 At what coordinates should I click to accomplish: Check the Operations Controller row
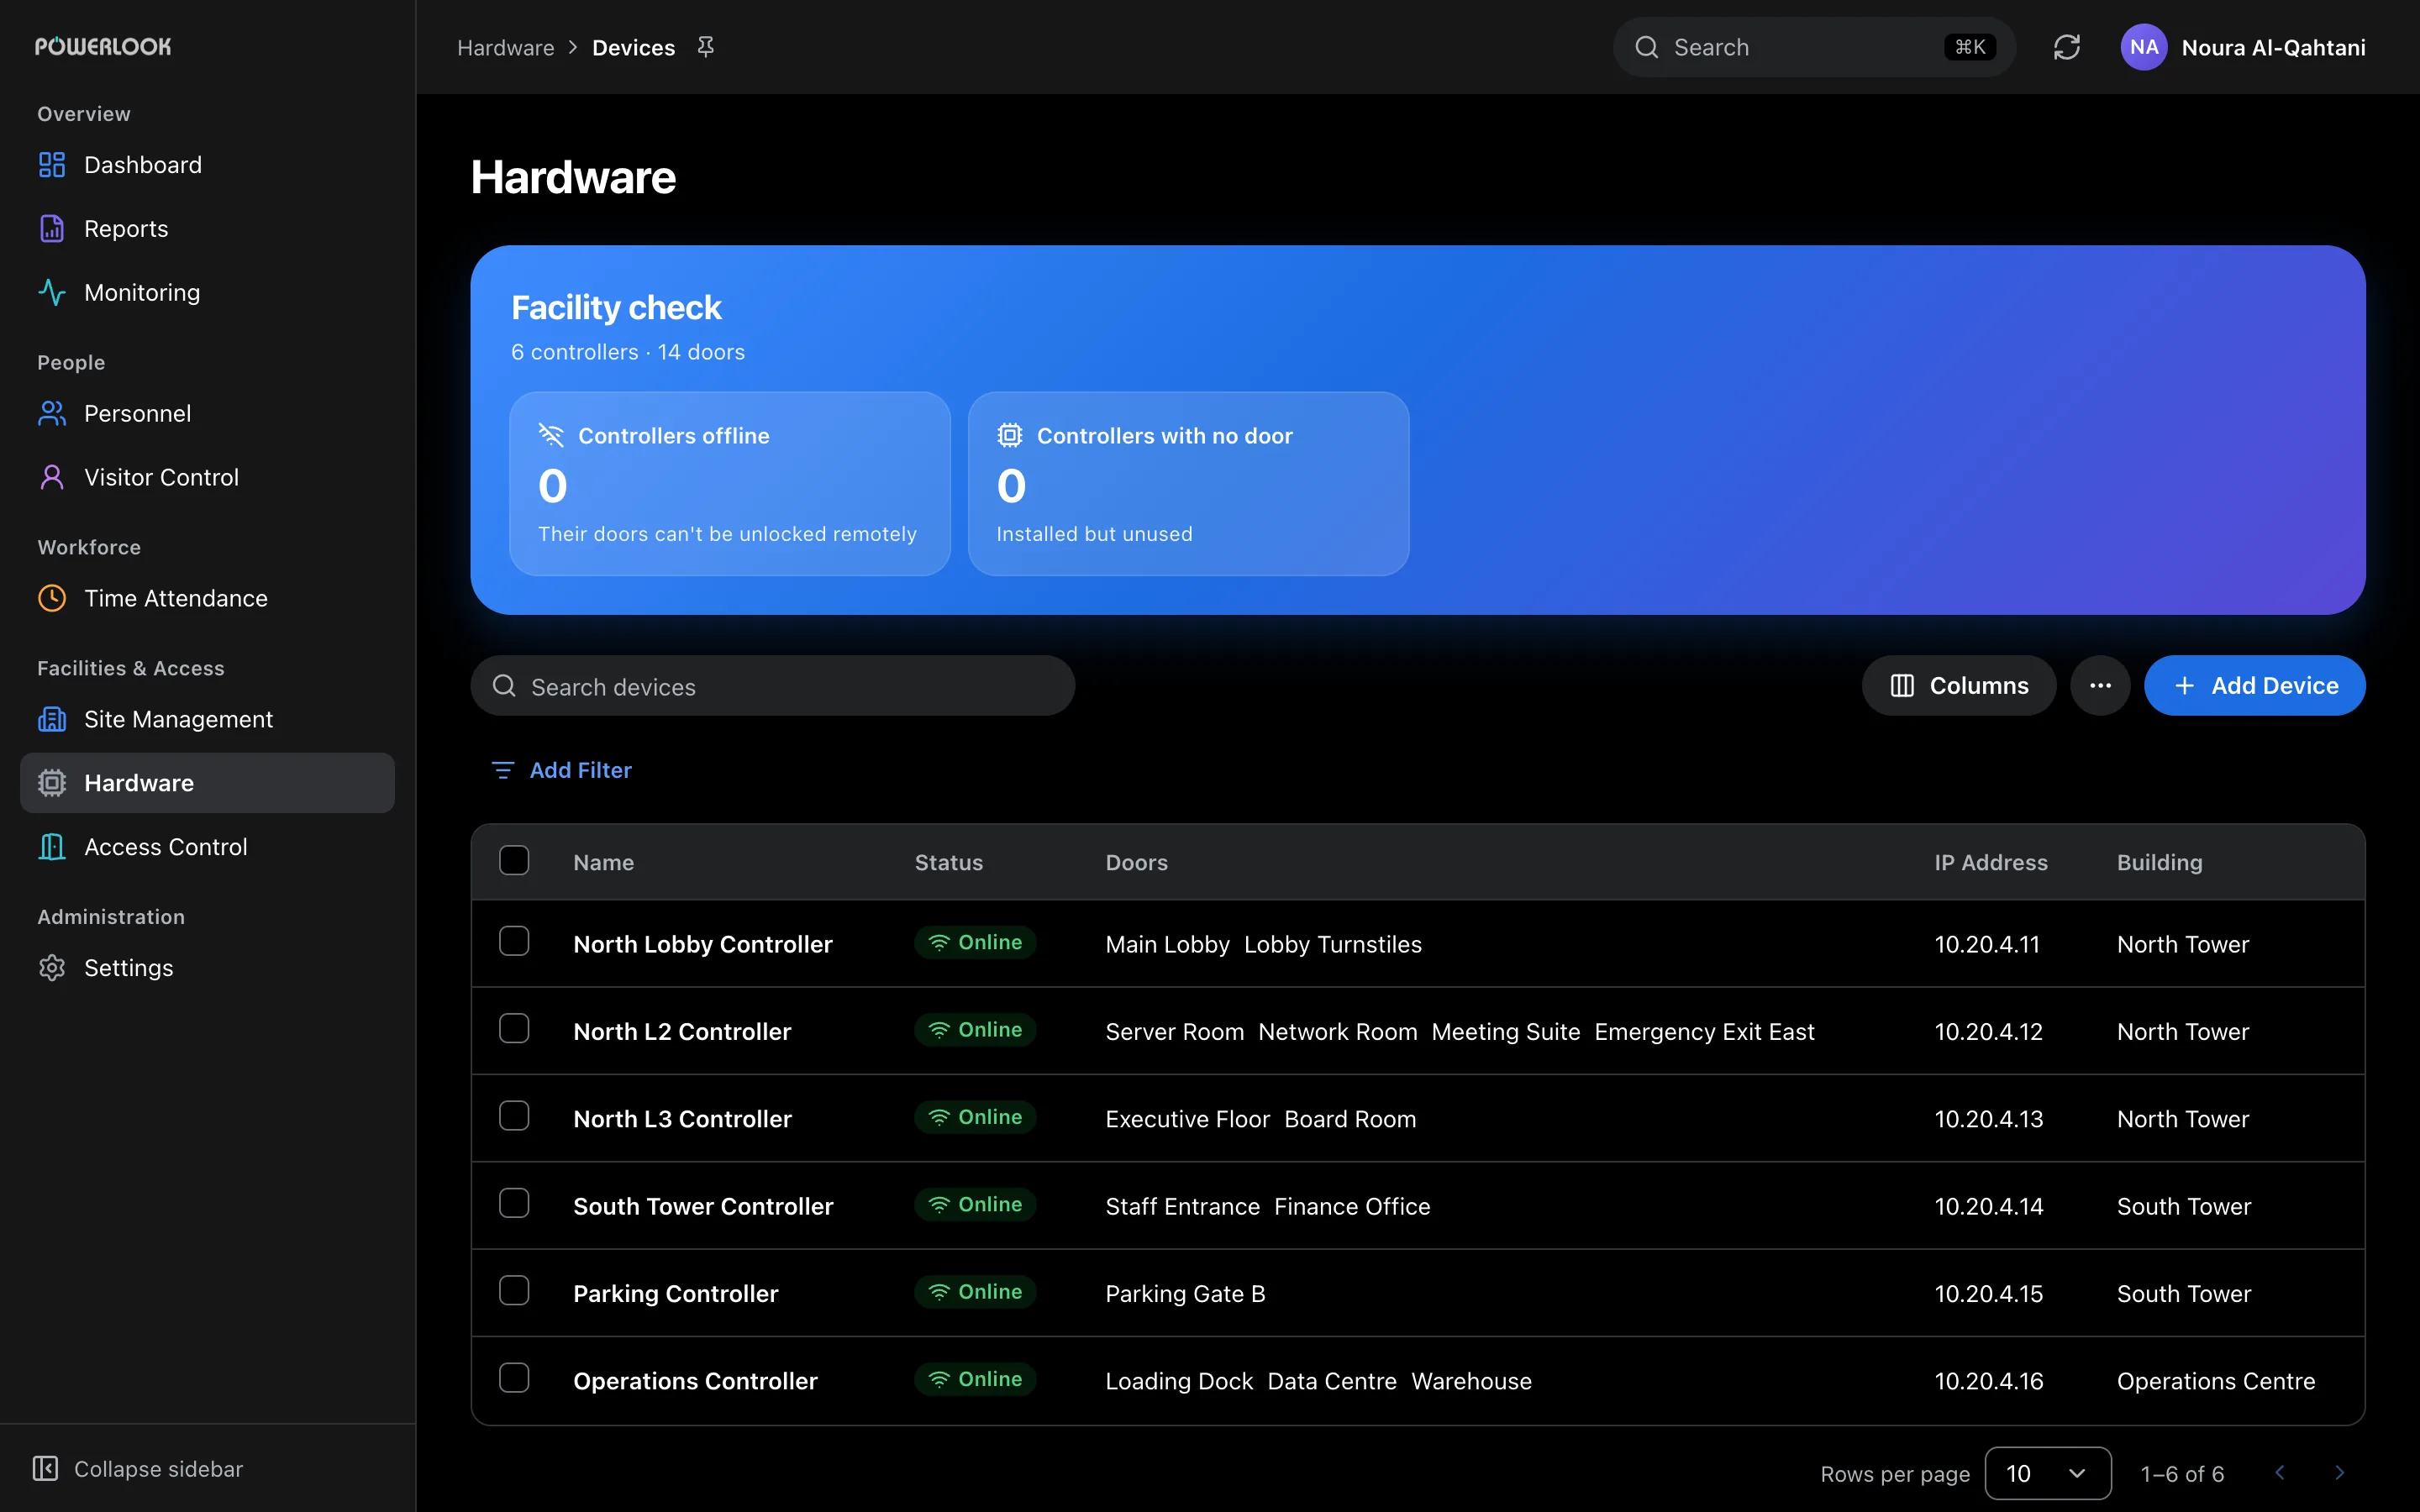click(514, 1378)
